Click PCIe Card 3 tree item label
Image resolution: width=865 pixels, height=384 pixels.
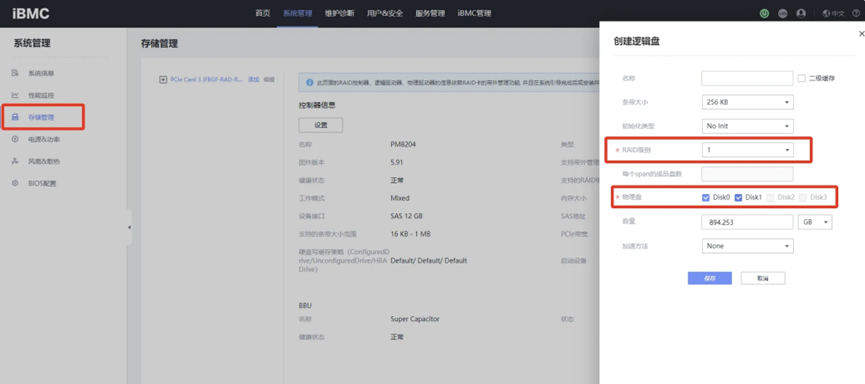pos(206,79)
